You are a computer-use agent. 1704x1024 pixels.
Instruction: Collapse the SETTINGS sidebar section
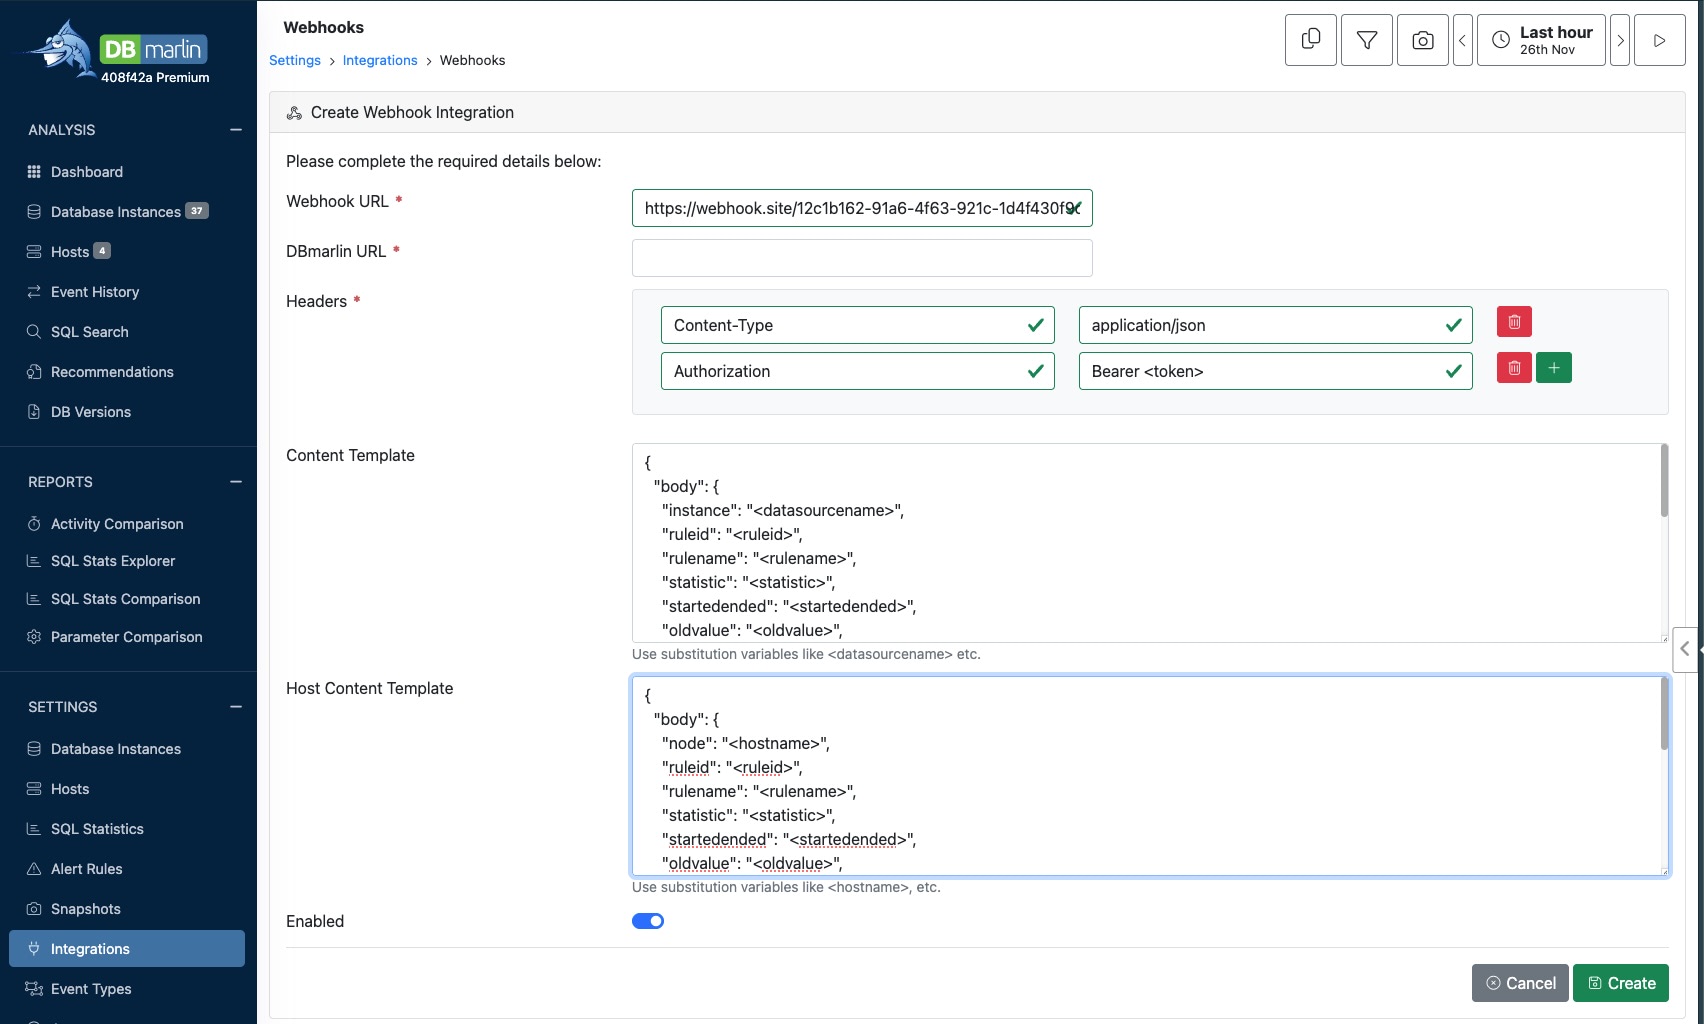point(235,706)
